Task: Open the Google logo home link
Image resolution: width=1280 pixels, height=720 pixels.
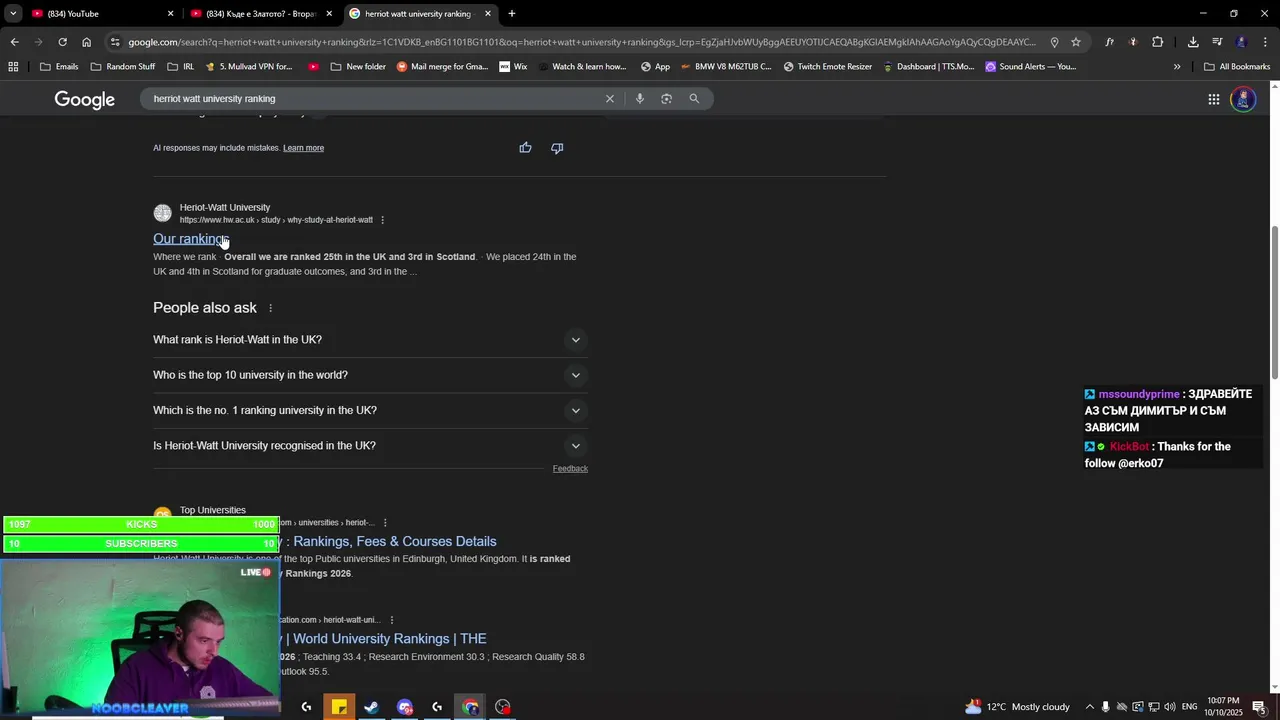Action: point(85,99)
